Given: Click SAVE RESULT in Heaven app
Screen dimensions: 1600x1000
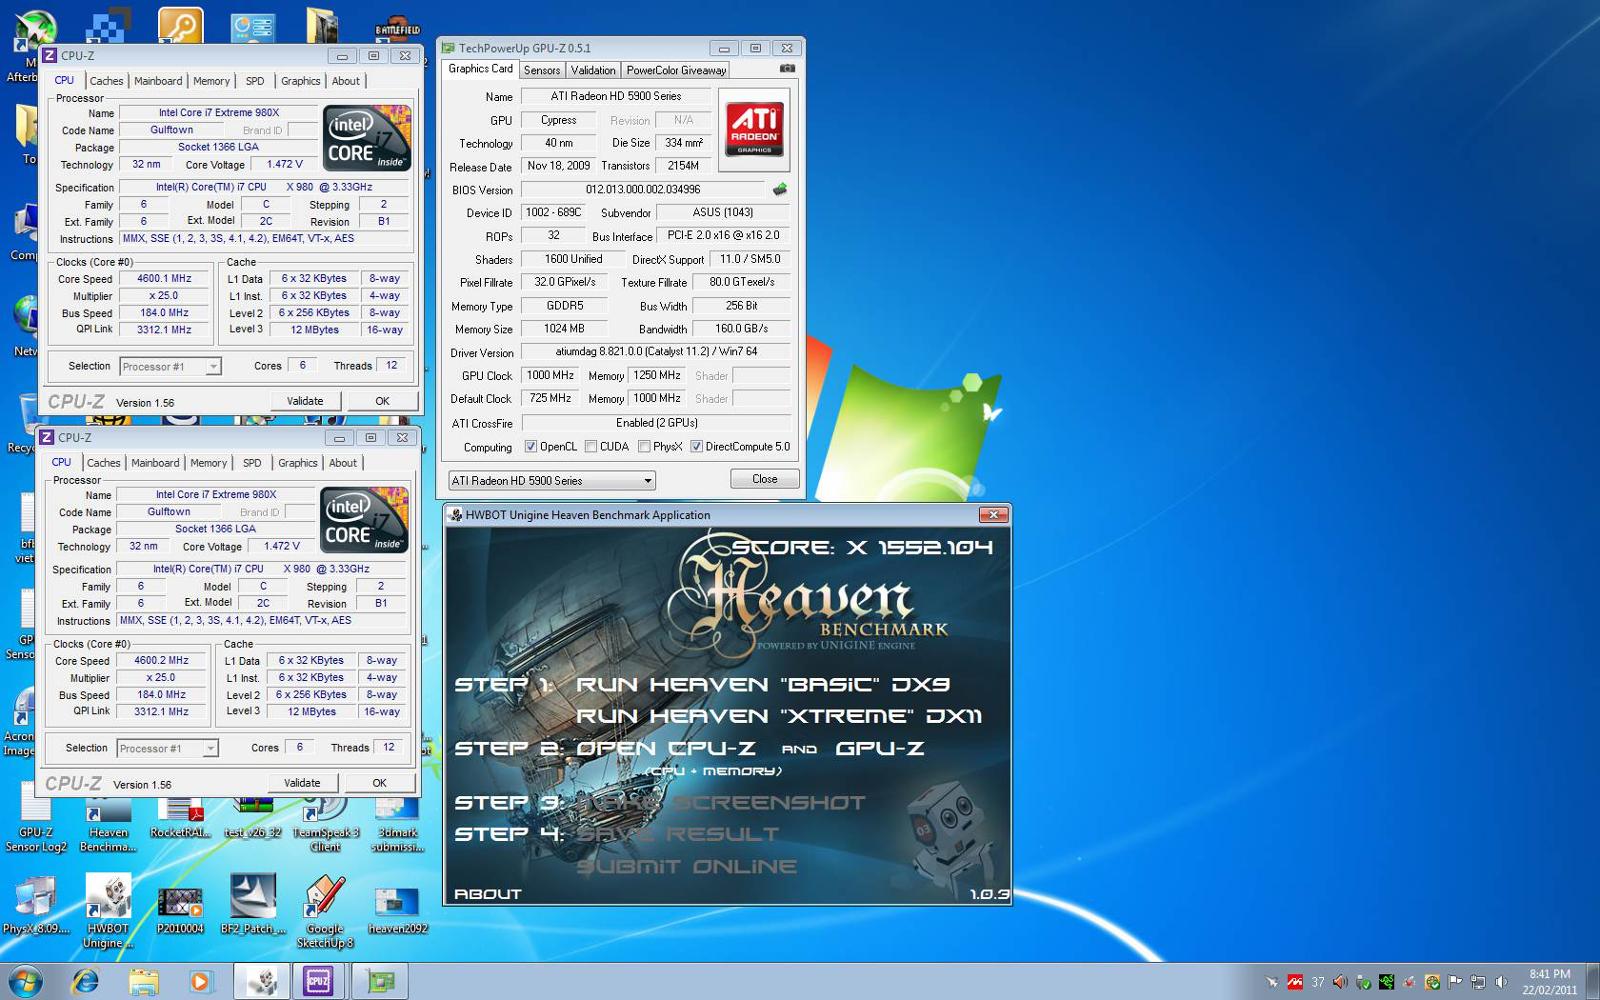Looking at the screenshot, I should point(678,834).
